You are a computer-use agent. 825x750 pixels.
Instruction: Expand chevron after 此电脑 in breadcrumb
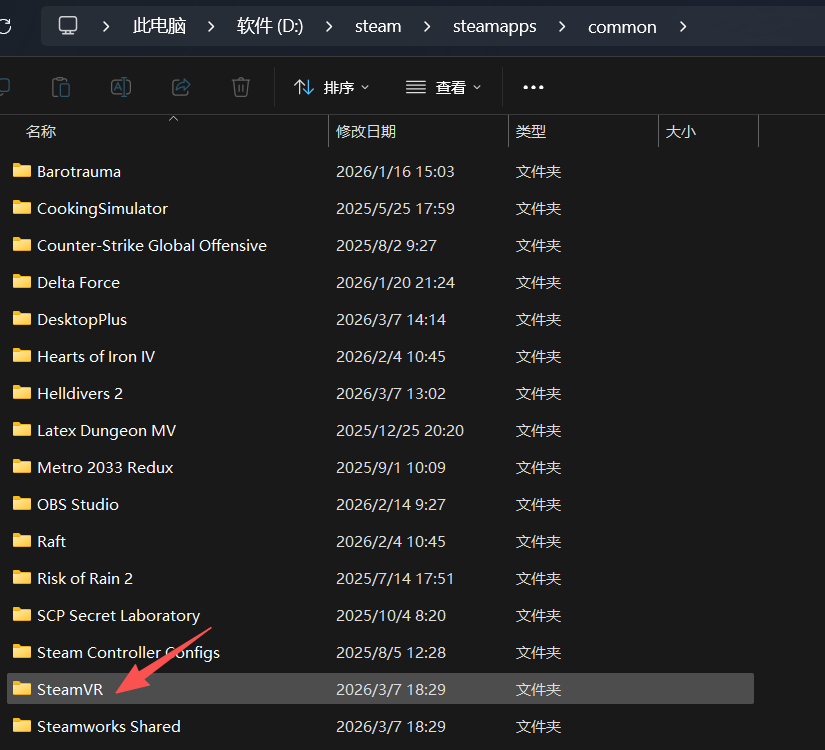[211, 26]
